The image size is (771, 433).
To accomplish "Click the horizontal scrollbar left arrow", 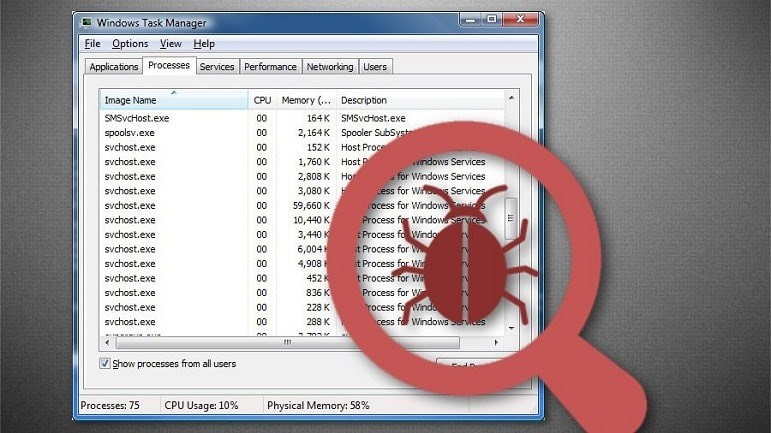I will click(x=107, y=342).
